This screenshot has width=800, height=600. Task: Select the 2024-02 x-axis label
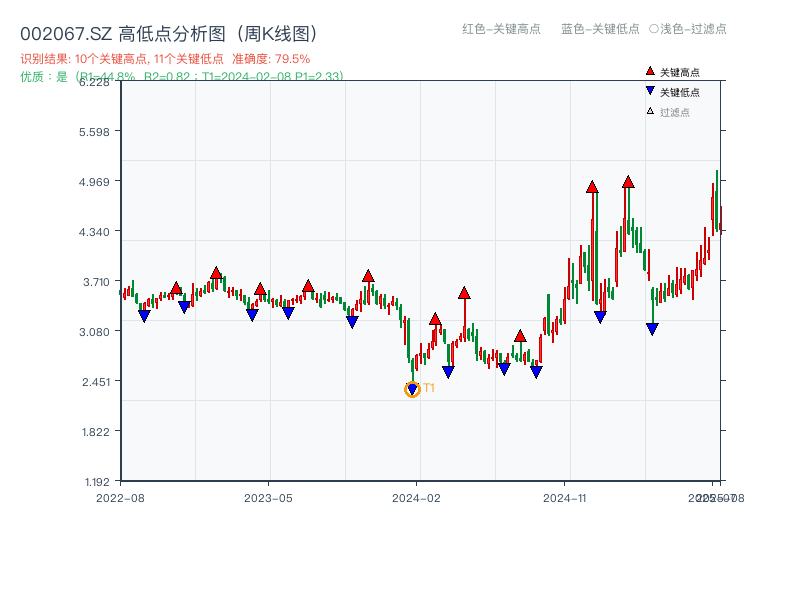417,497
